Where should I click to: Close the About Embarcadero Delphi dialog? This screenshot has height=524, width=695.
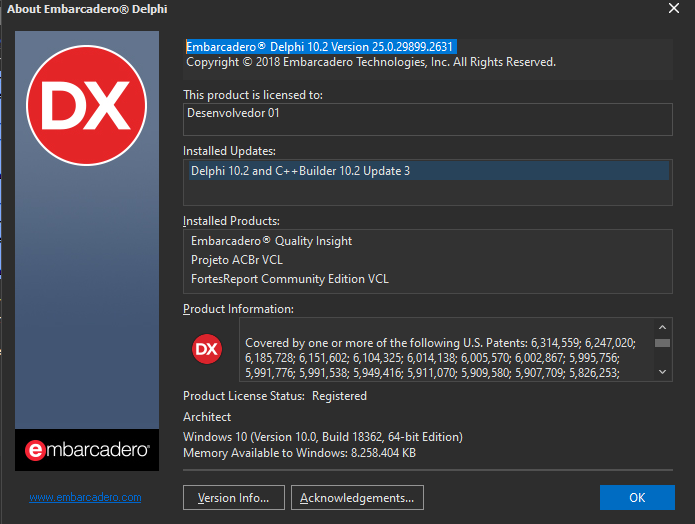pos(674,8)
